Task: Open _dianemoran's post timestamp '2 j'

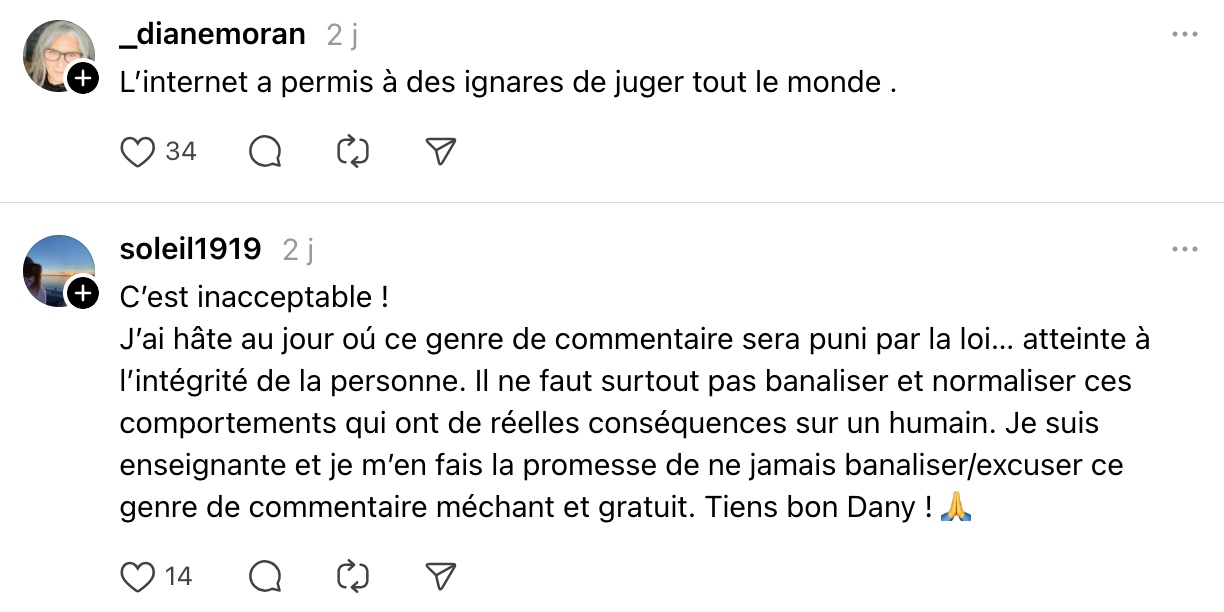Action: (342, 35)
